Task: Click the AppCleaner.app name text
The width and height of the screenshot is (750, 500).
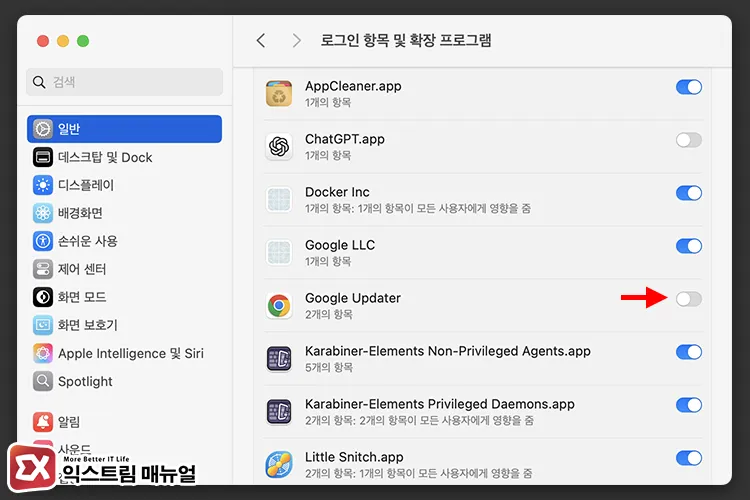Action: coord(353,86)
